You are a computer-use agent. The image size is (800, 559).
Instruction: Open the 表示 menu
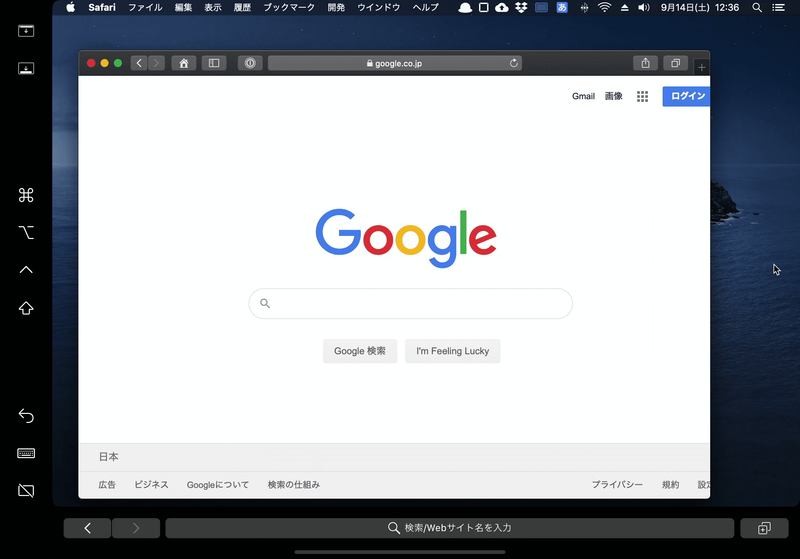tap(213, 7)
